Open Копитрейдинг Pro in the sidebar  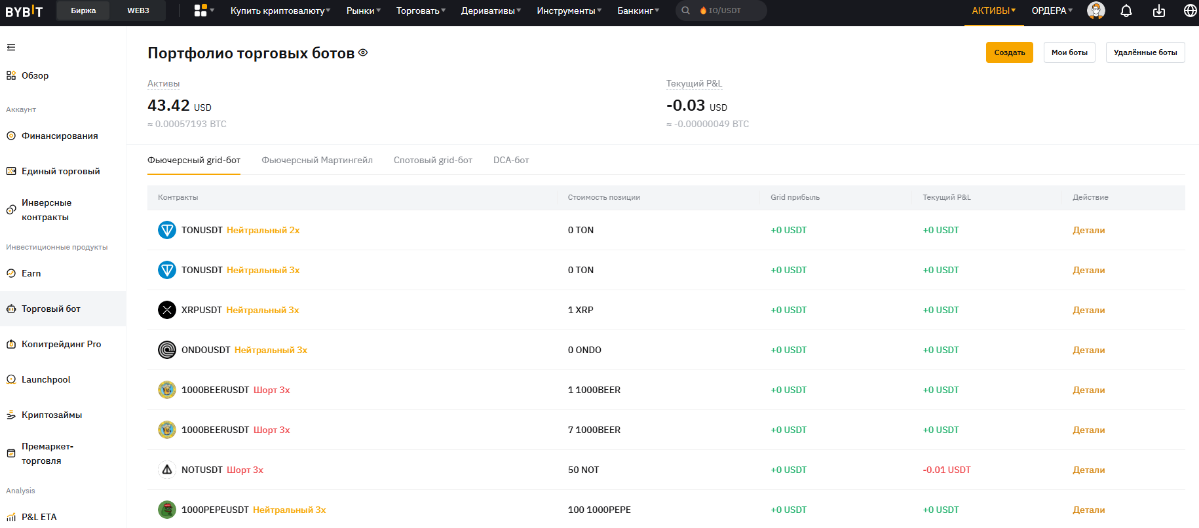(63, 344)
